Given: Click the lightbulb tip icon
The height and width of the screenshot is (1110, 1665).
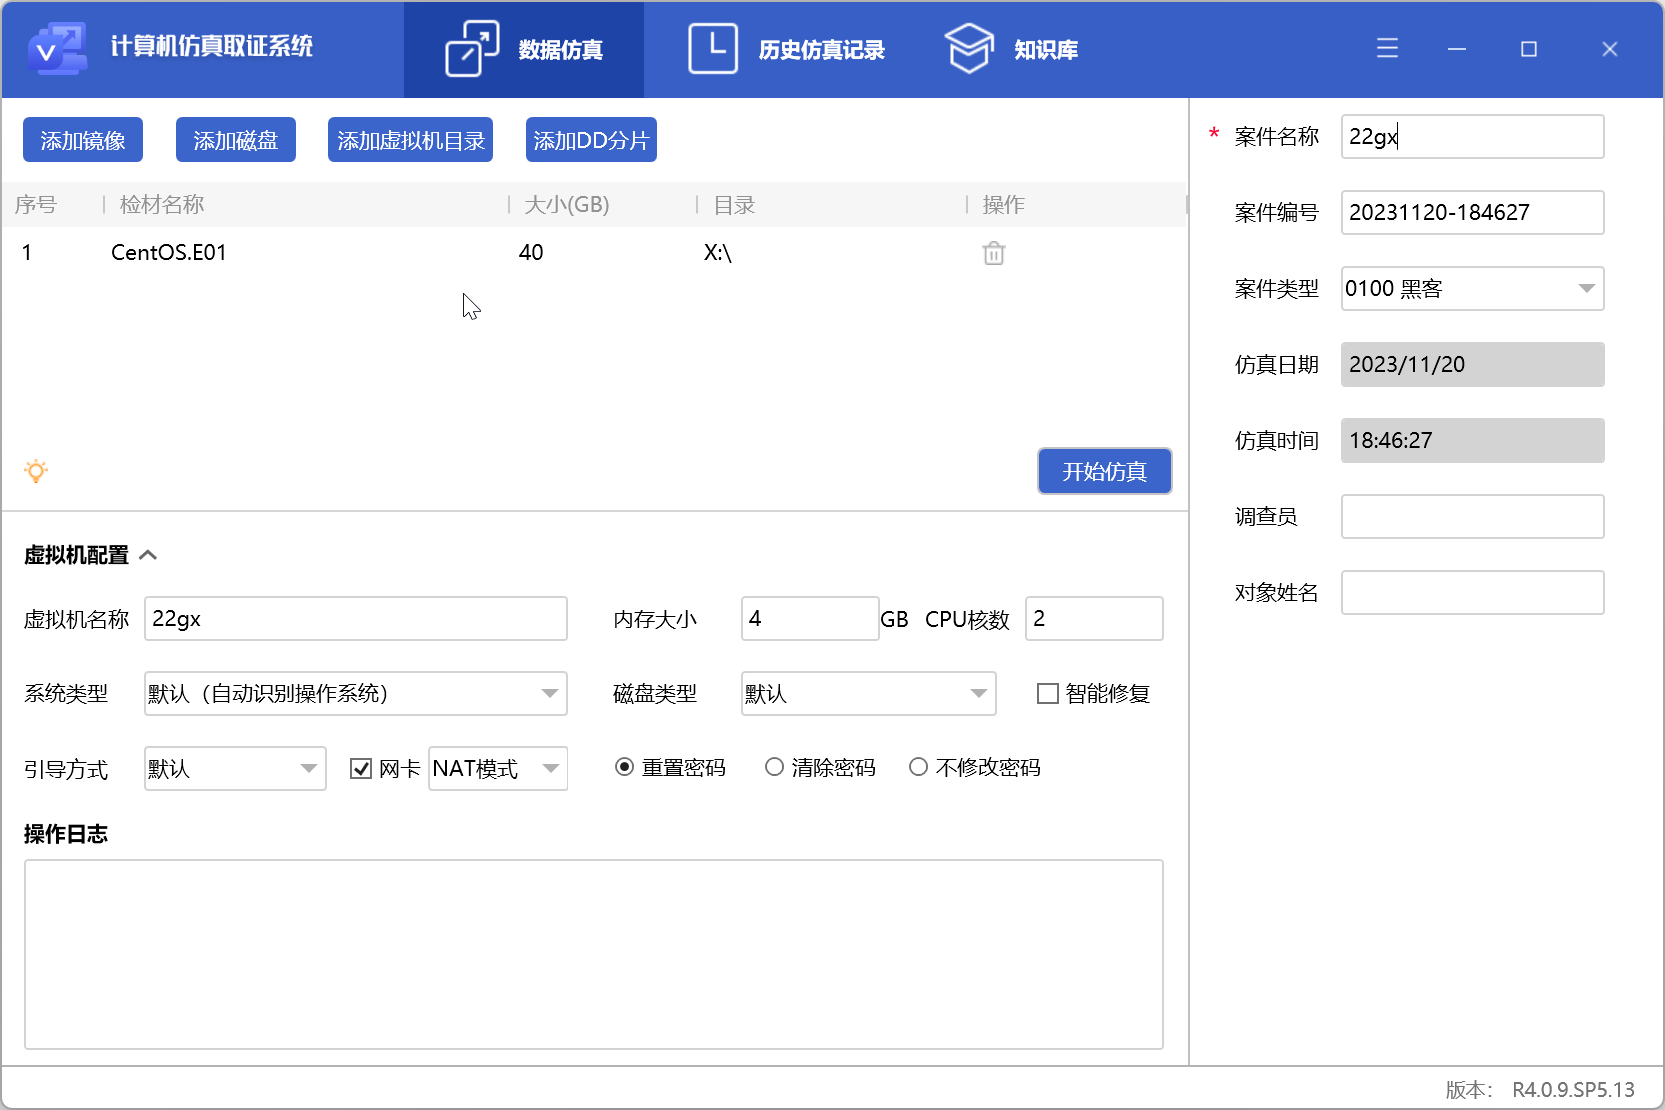Looking at the screenshot, I should coord(36,471).
